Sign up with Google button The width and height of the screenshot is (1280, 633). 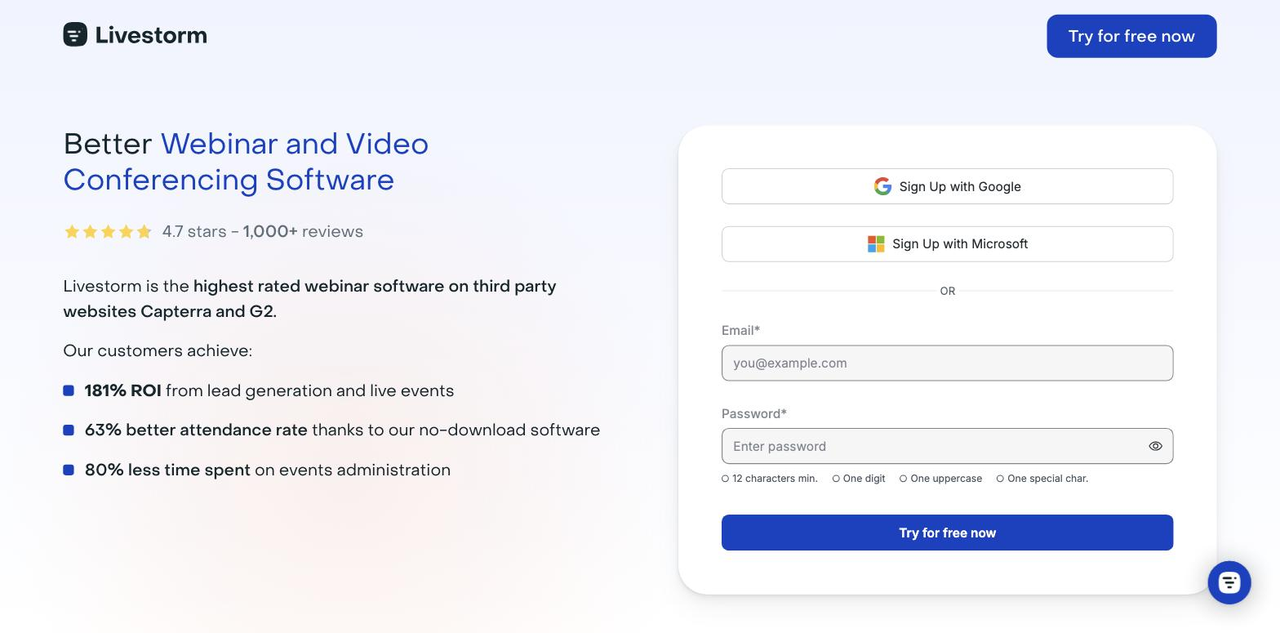click(947, 186)
